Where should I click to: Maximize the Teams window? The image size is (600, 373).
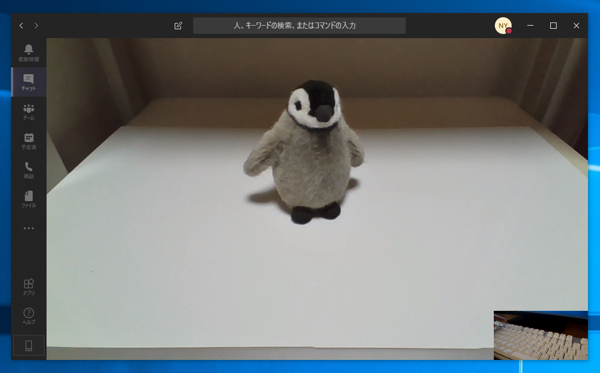click(553, 26)
